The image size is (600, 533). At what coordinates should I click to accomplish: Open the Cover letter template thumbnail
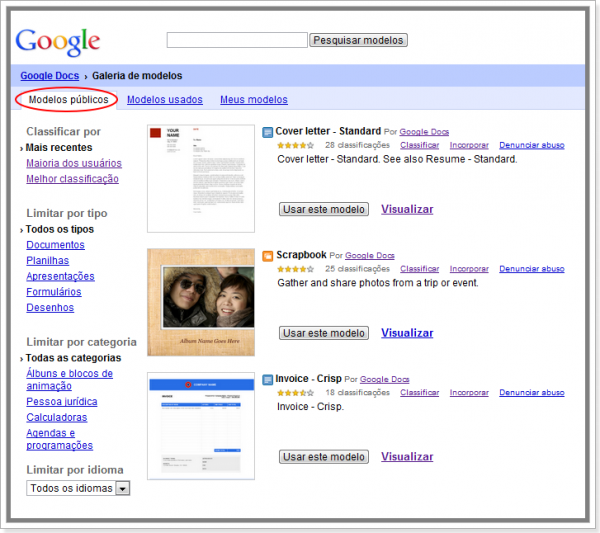click(201, 178)
